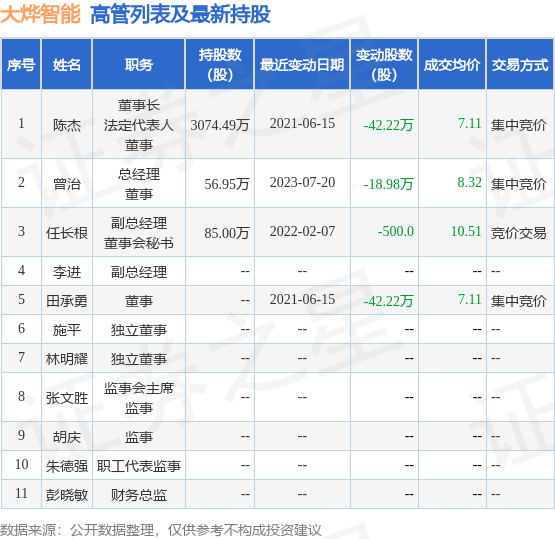The height and width of the screenshot is (539, 555).
Task: Click the 8.32 average price
Action: [469, 182]
